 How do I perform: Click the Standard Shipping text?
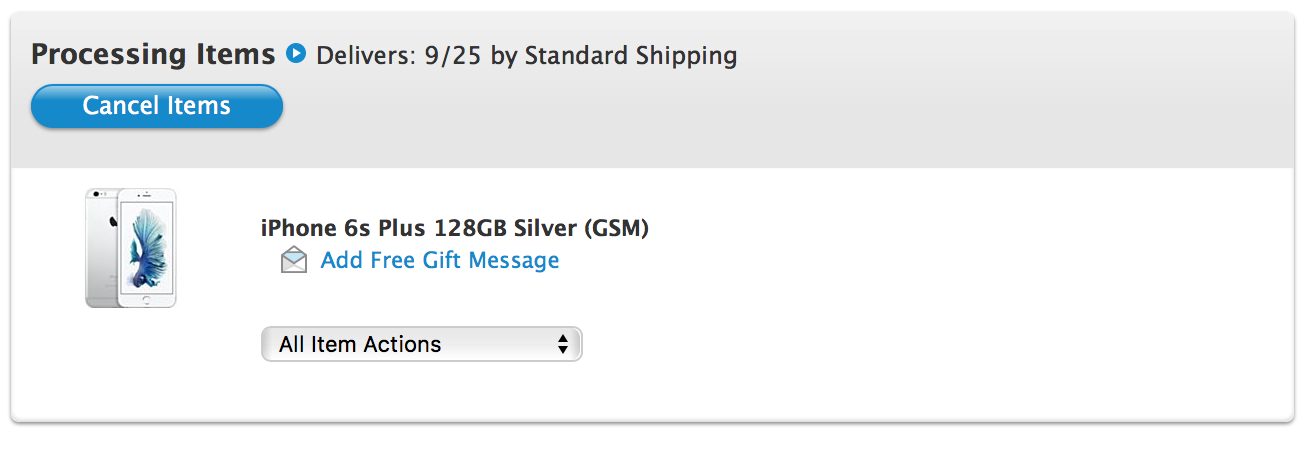[x=631, y=55]
